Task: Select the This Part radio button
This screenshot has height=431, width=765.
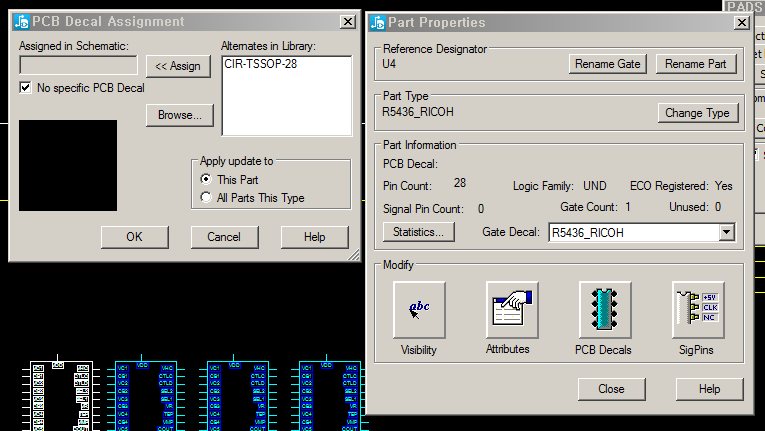Action: (207, 180)
